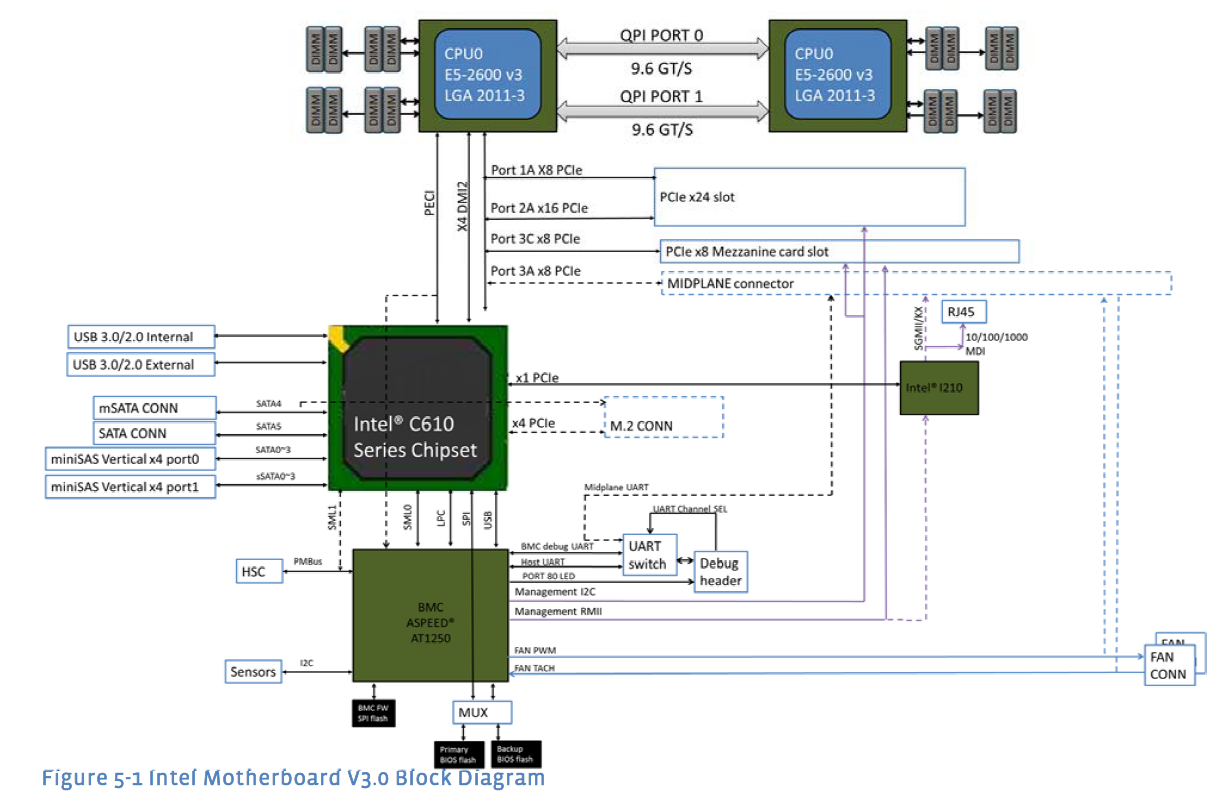Select the BMC FW SPI flash block

pos(372,713)
